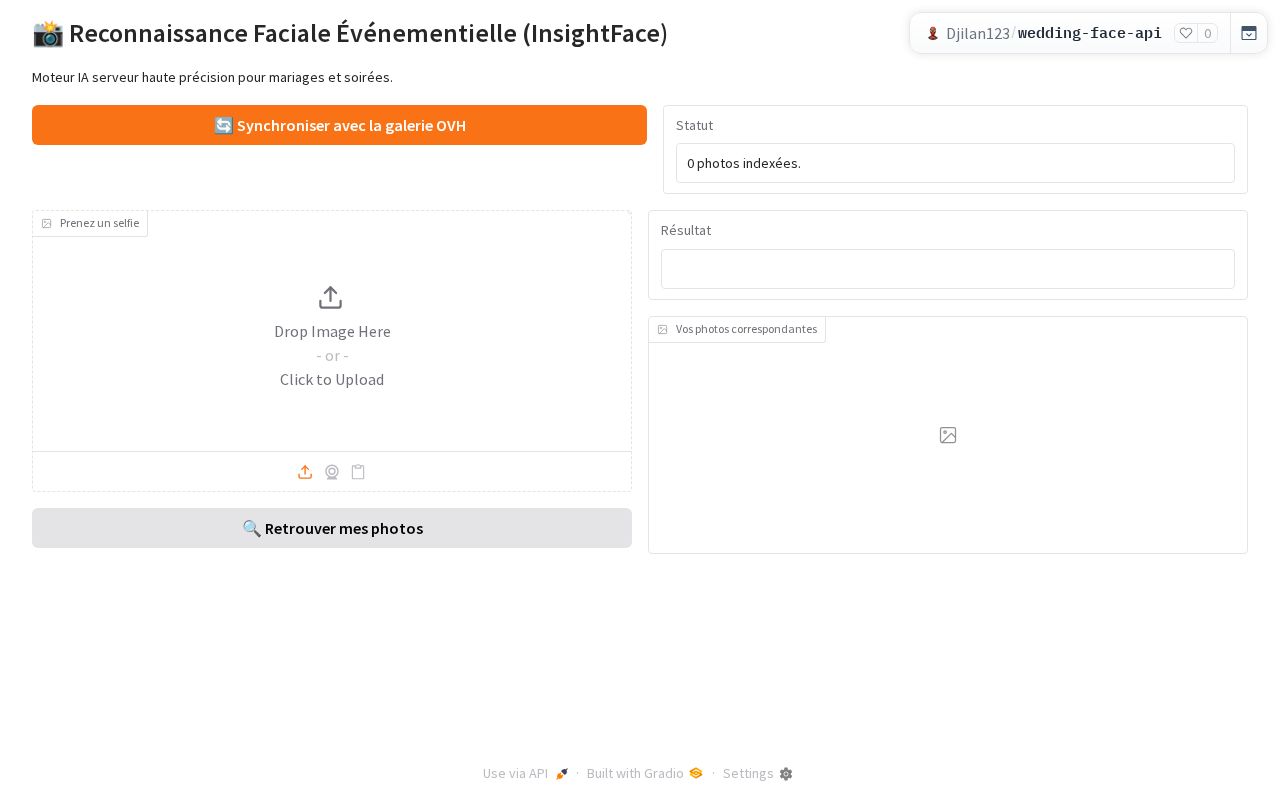1280x800 pixels.
Task: Click the upload arrow in the drop area
Action: pos(331,298)
